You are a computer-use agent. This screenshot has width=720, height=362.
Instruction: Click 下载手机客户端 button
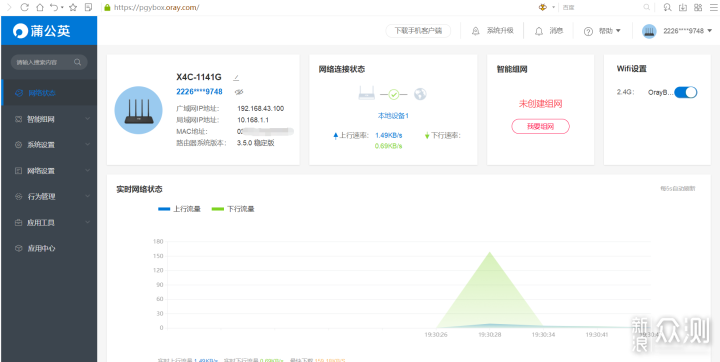[x=418, y=31]
